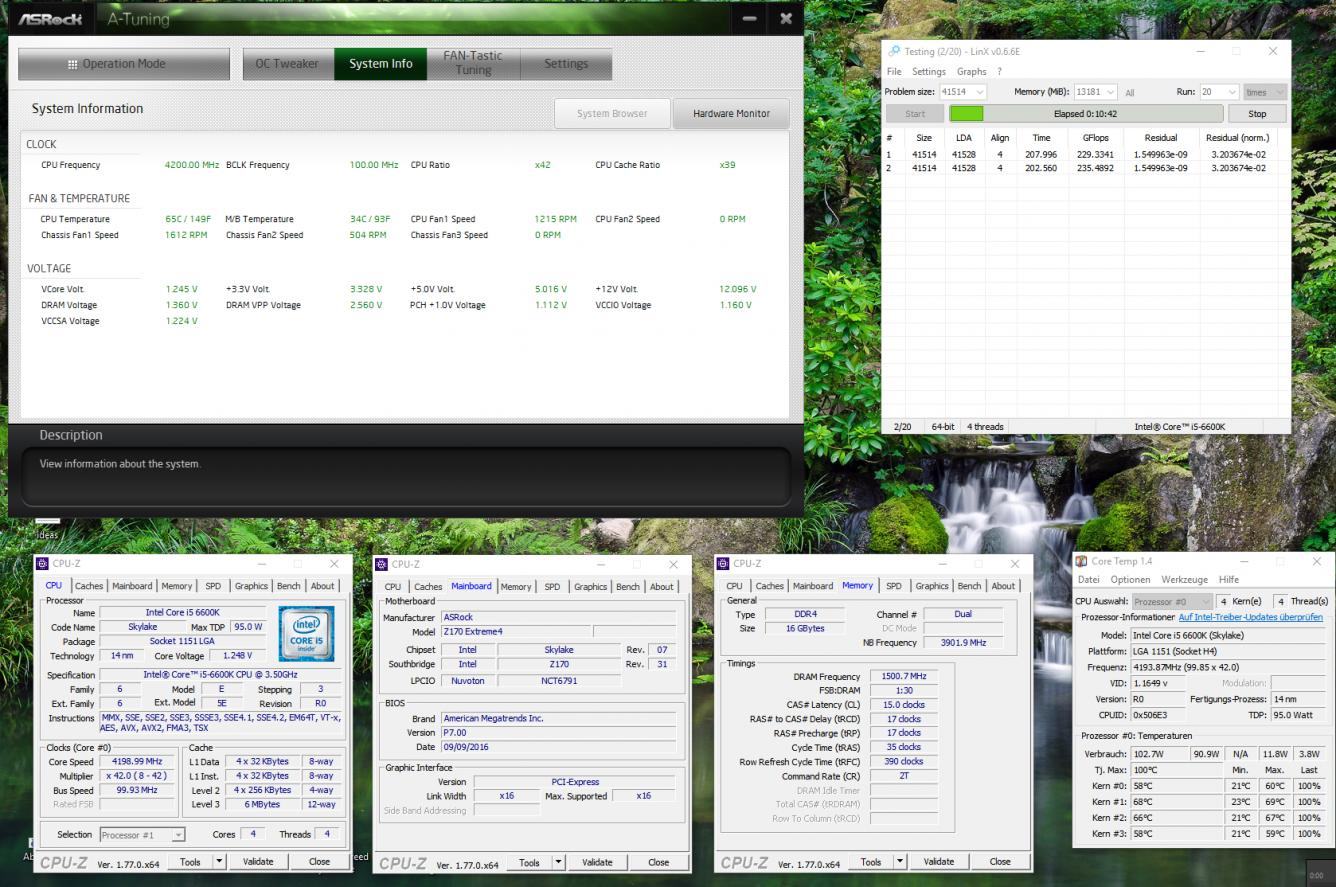Switch to Caches tab in CPU-Z CPU-tab window
The width and height of the screenshot is (1336, 887).
89,586
